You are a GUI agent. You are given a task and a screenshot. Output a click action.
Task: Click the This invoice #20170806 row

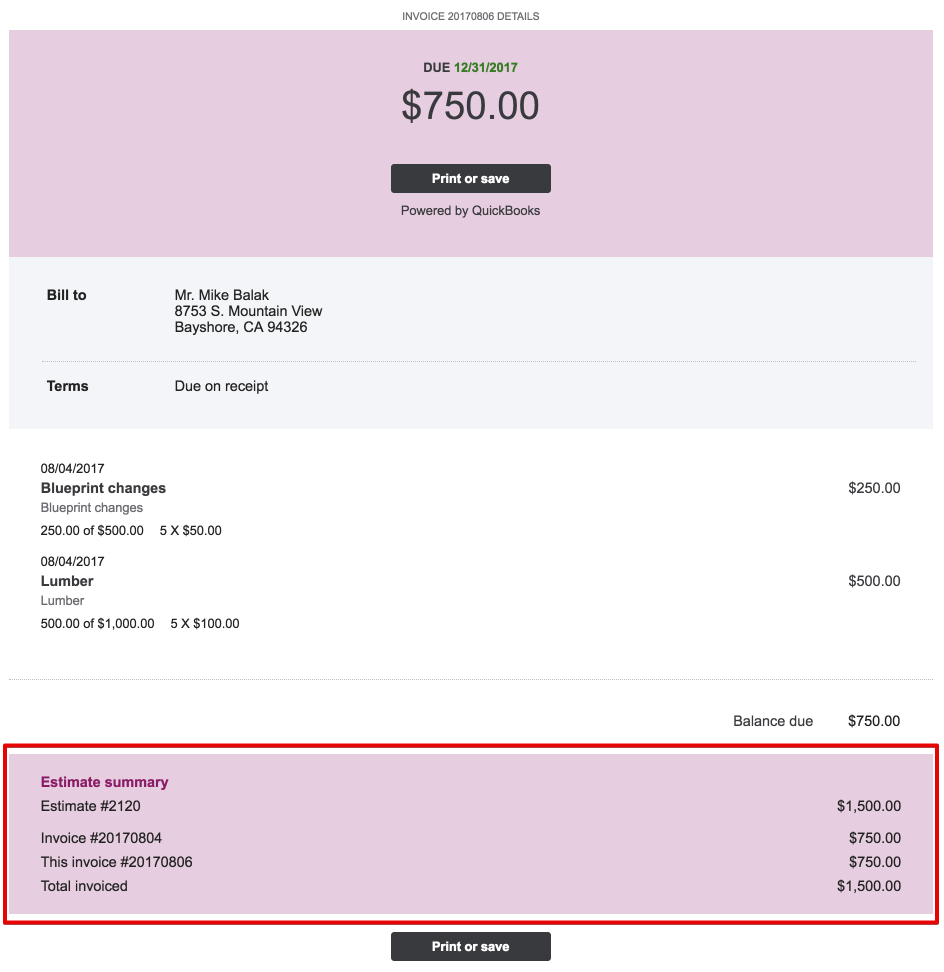(116, 862)
